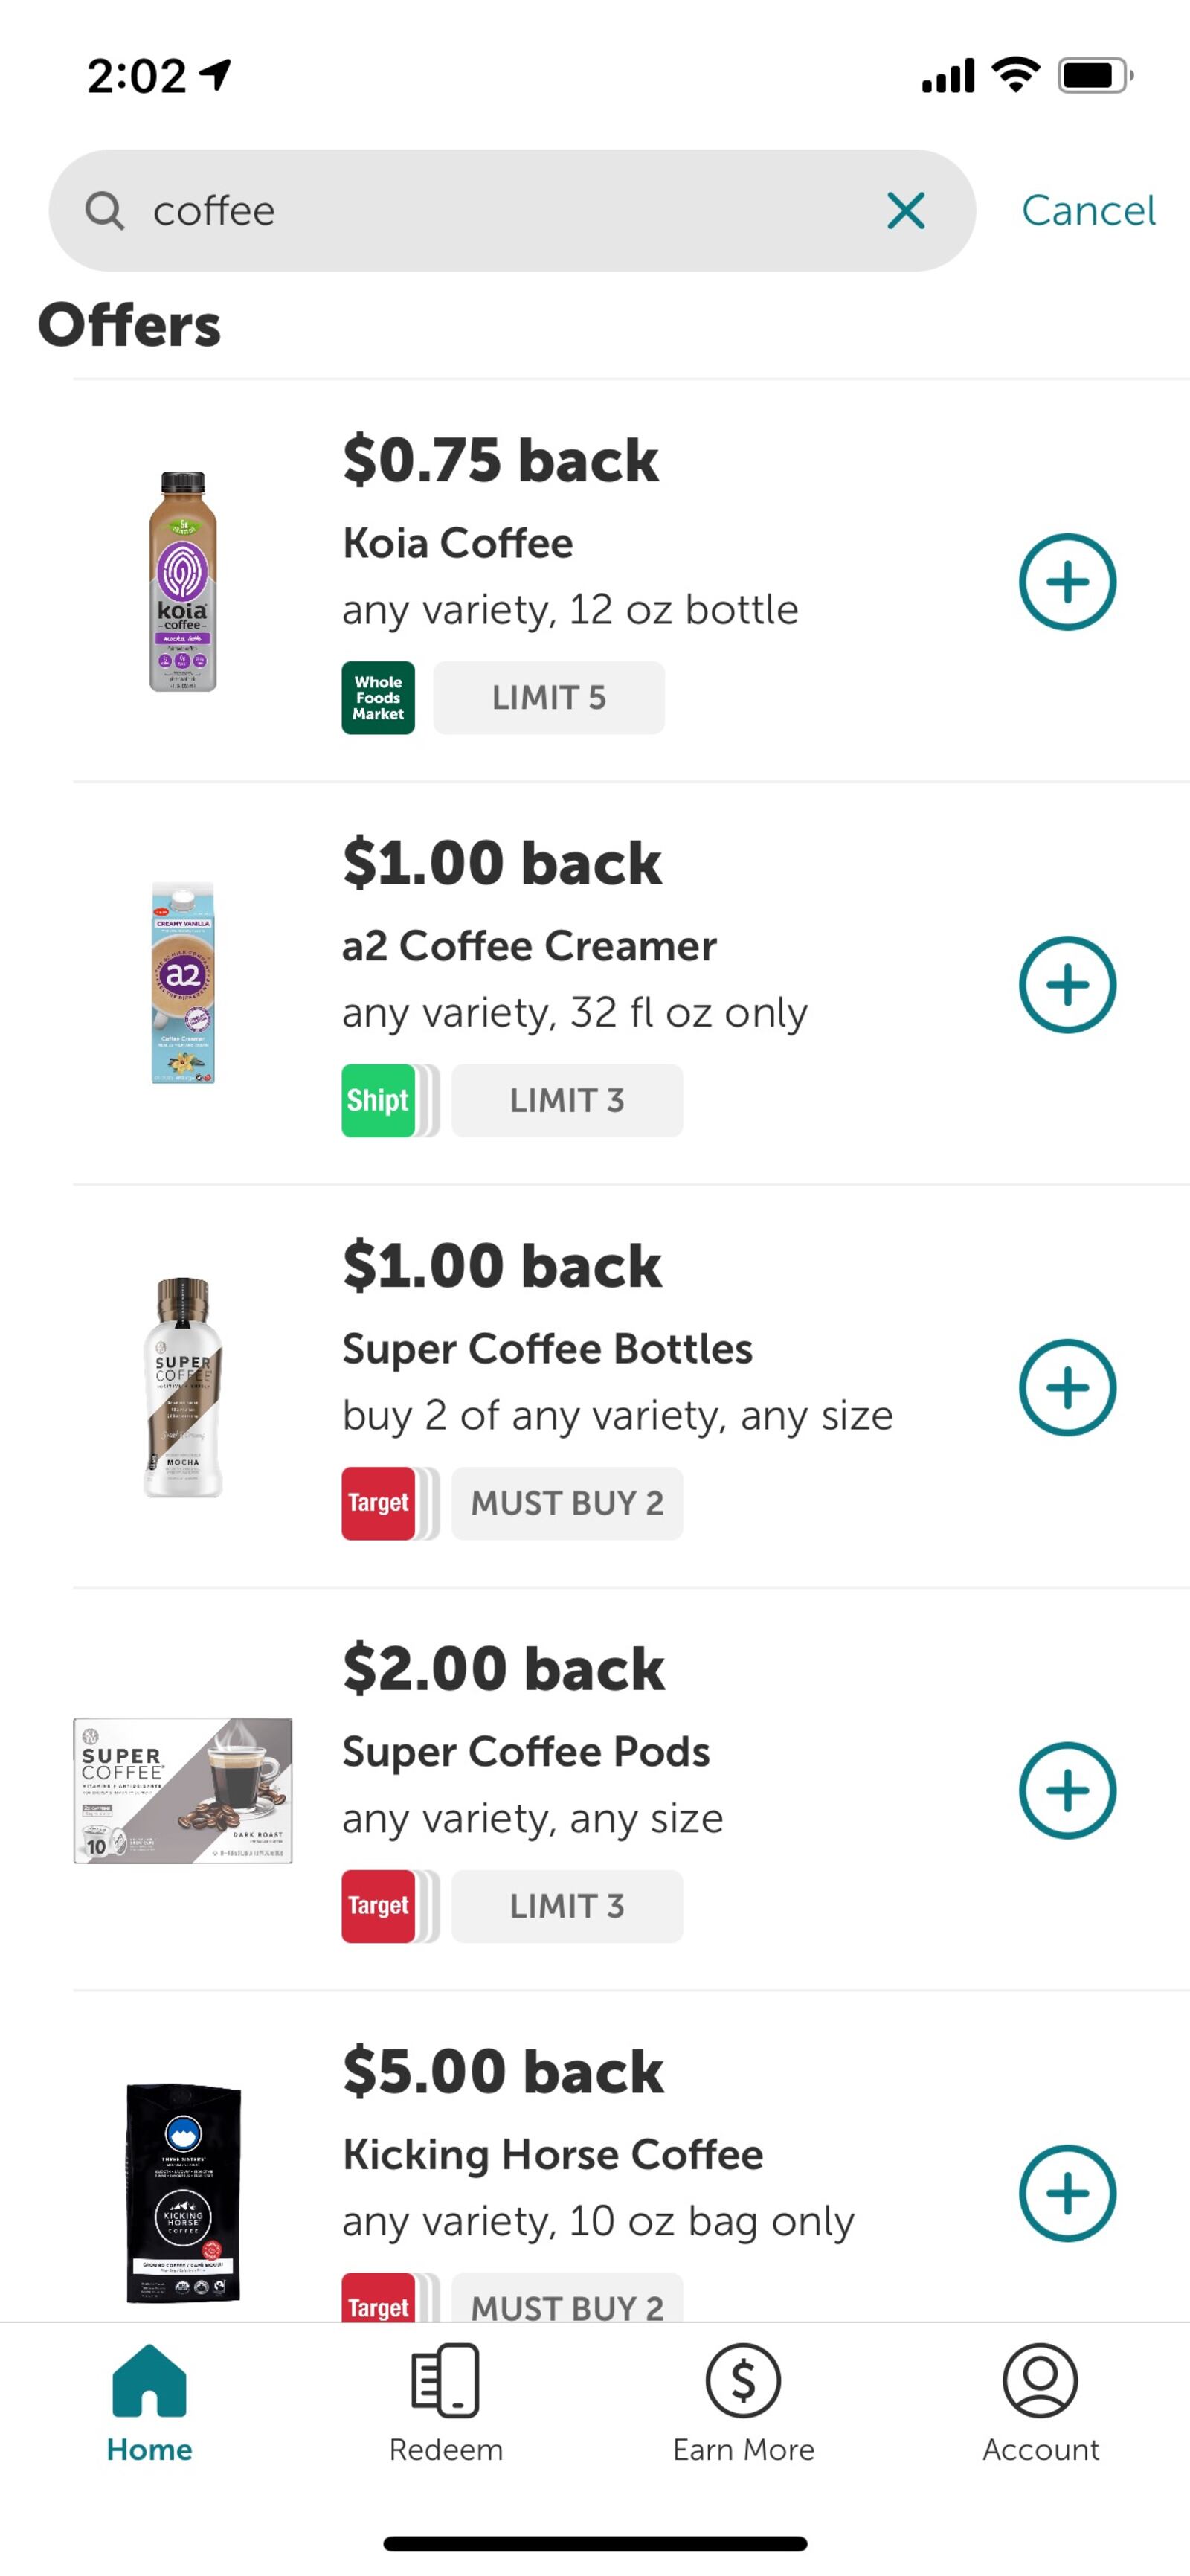Tap the Shipt badge on a2 Coffee Creamer
Screen dimensions: 1190x2576
point(378,1100)
